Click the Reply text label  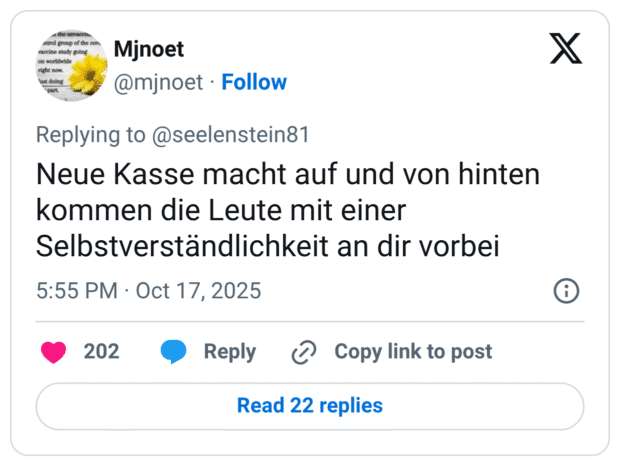[229, 352]
